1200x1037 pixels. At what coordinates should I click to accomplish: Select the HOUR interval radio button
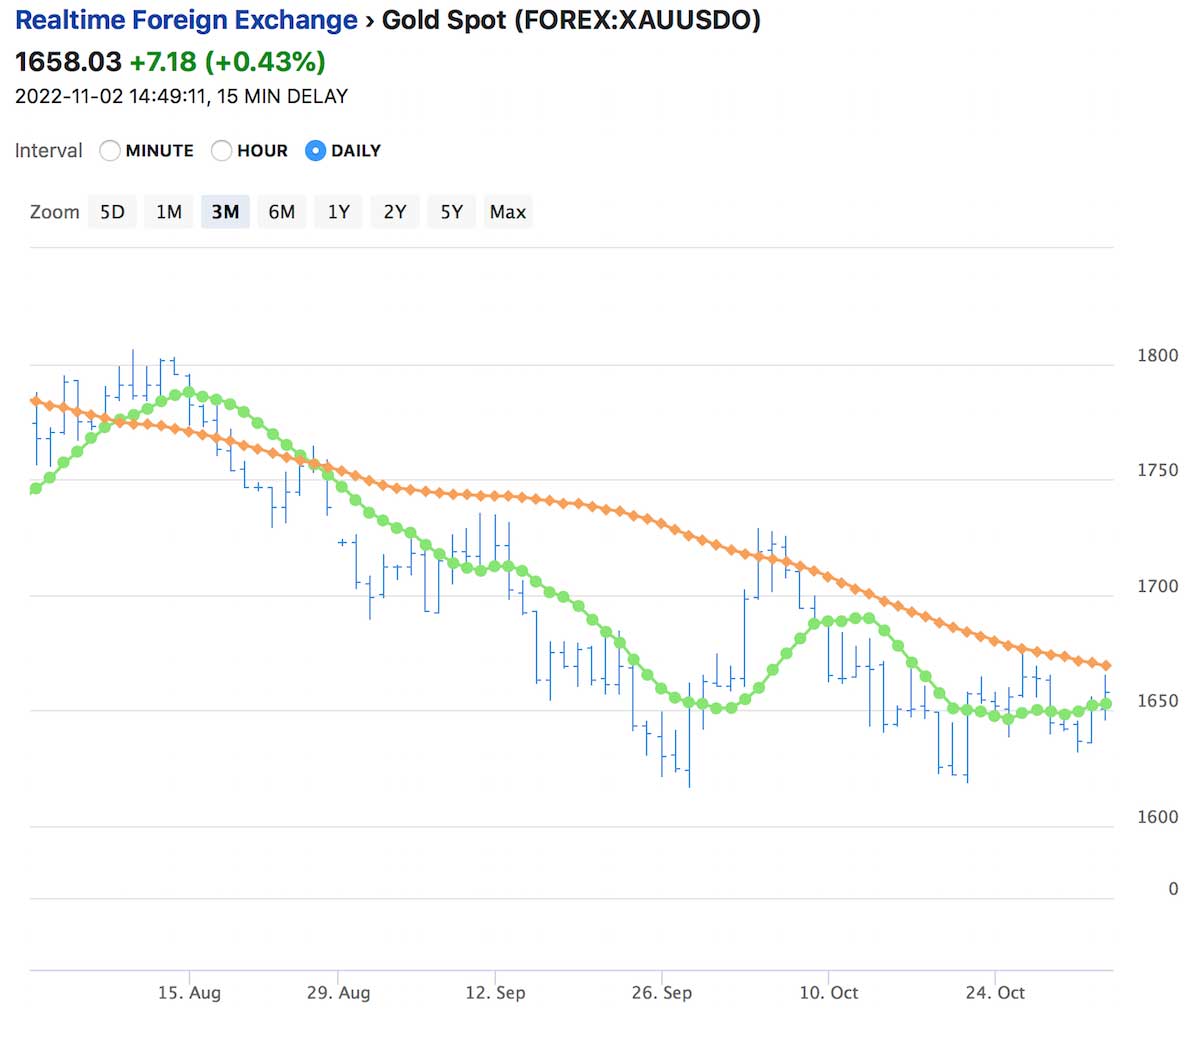point(221,151)
